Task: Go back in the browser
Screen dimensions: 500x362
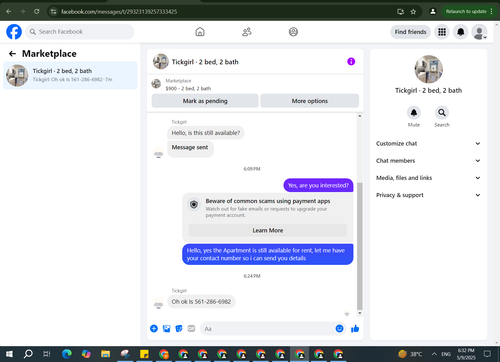Action: (x=9, y=11)
